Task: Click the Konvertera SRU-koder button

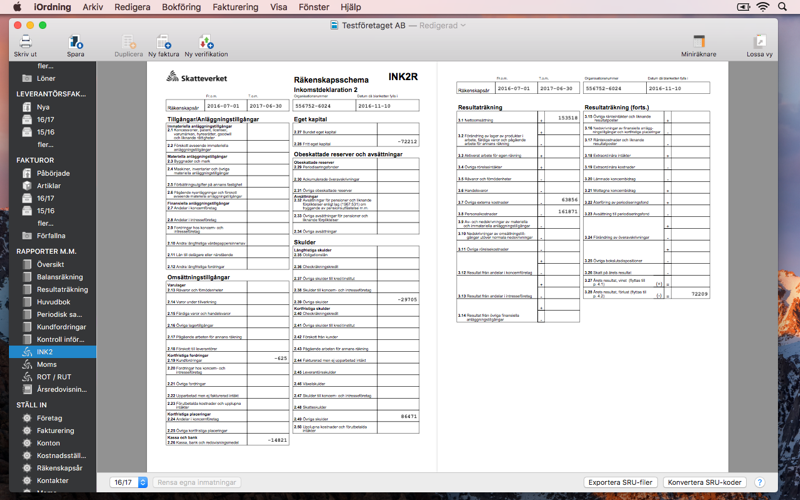Action: point(704,482)
